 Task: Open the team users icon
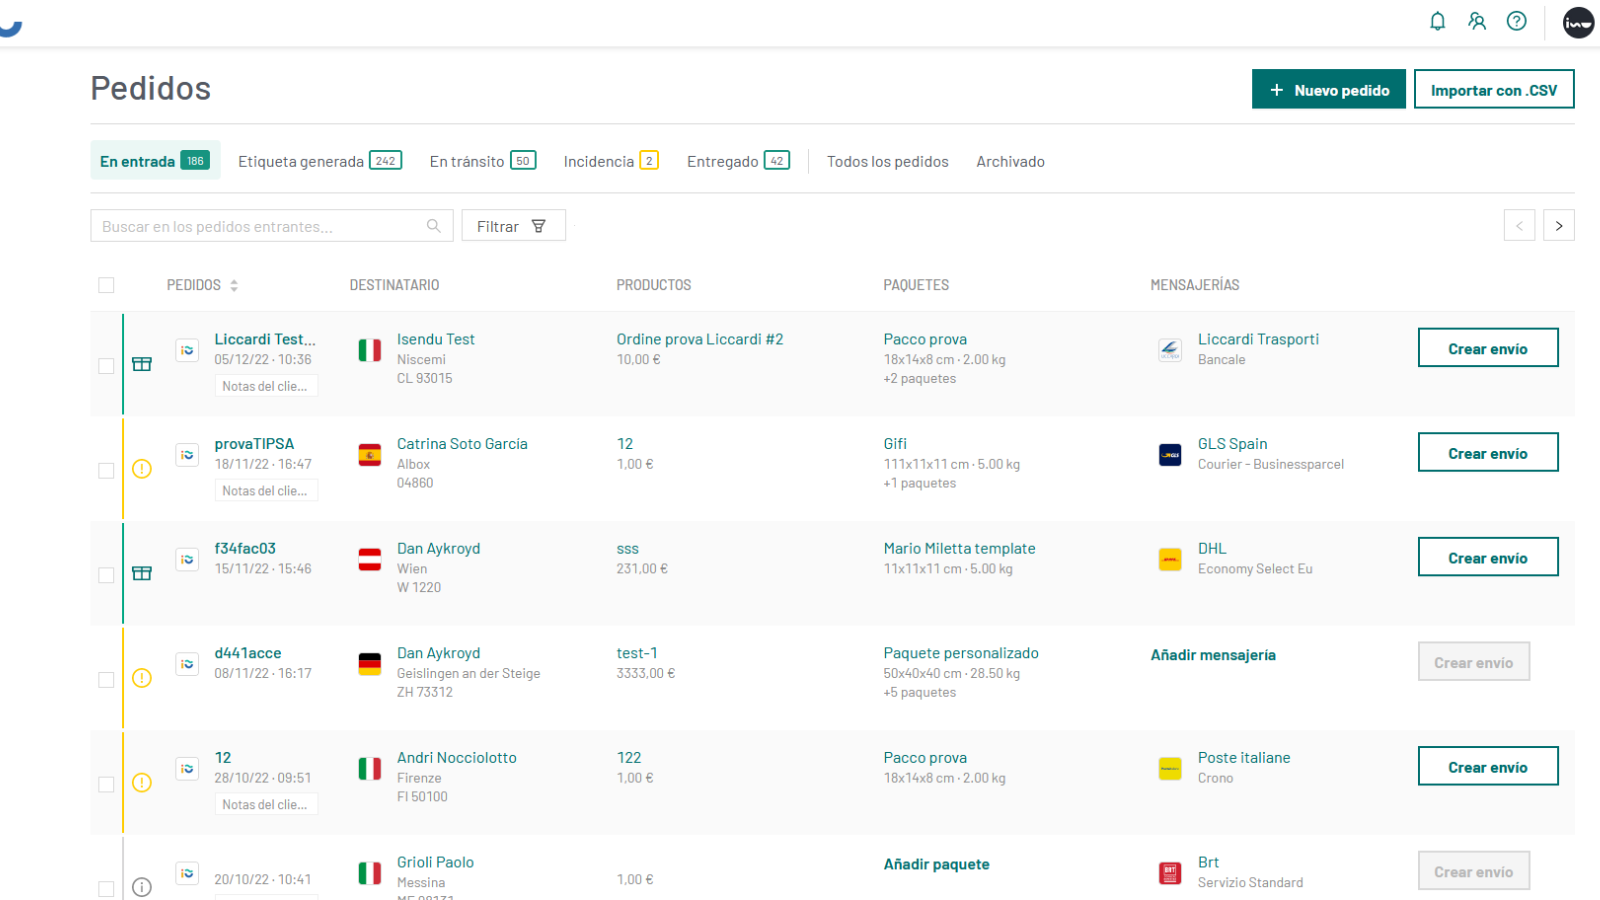(1477, 21)
